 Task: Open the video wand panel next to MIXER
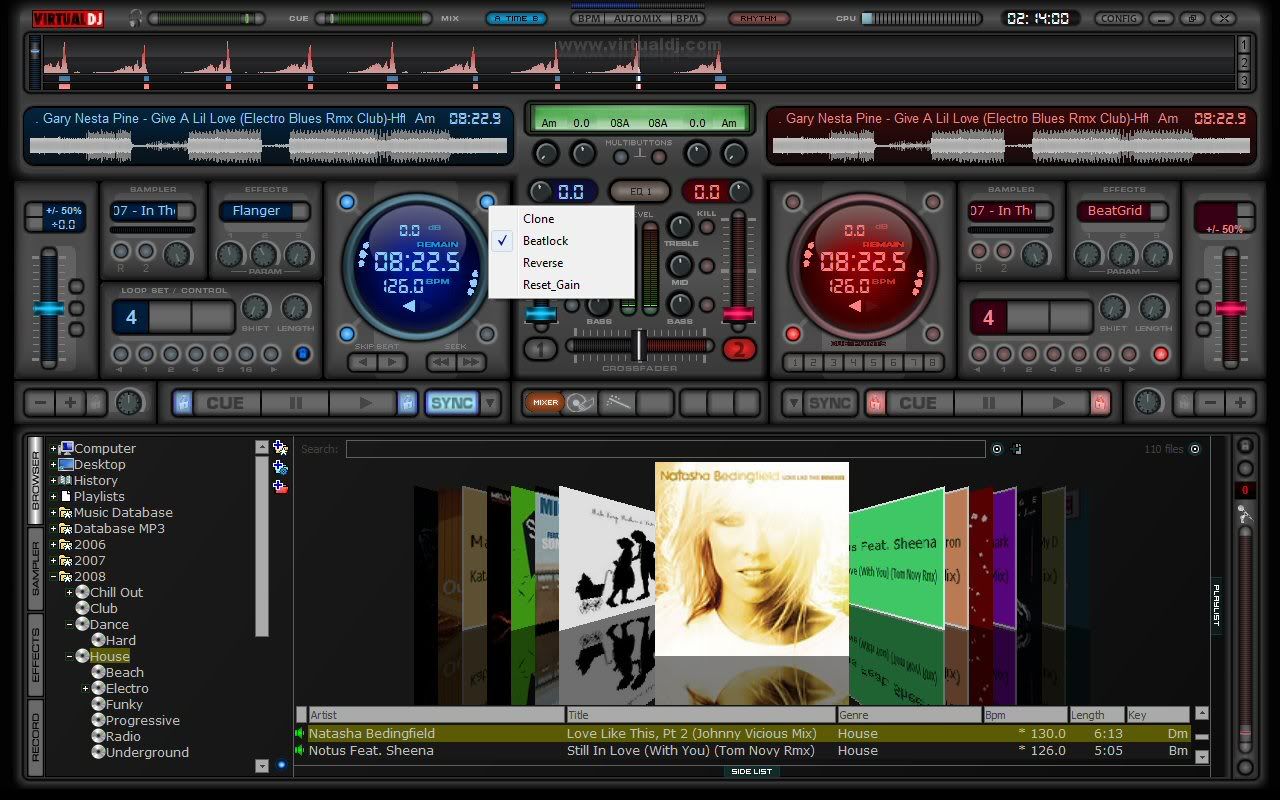pyautogui.click(x=616, y=403)
